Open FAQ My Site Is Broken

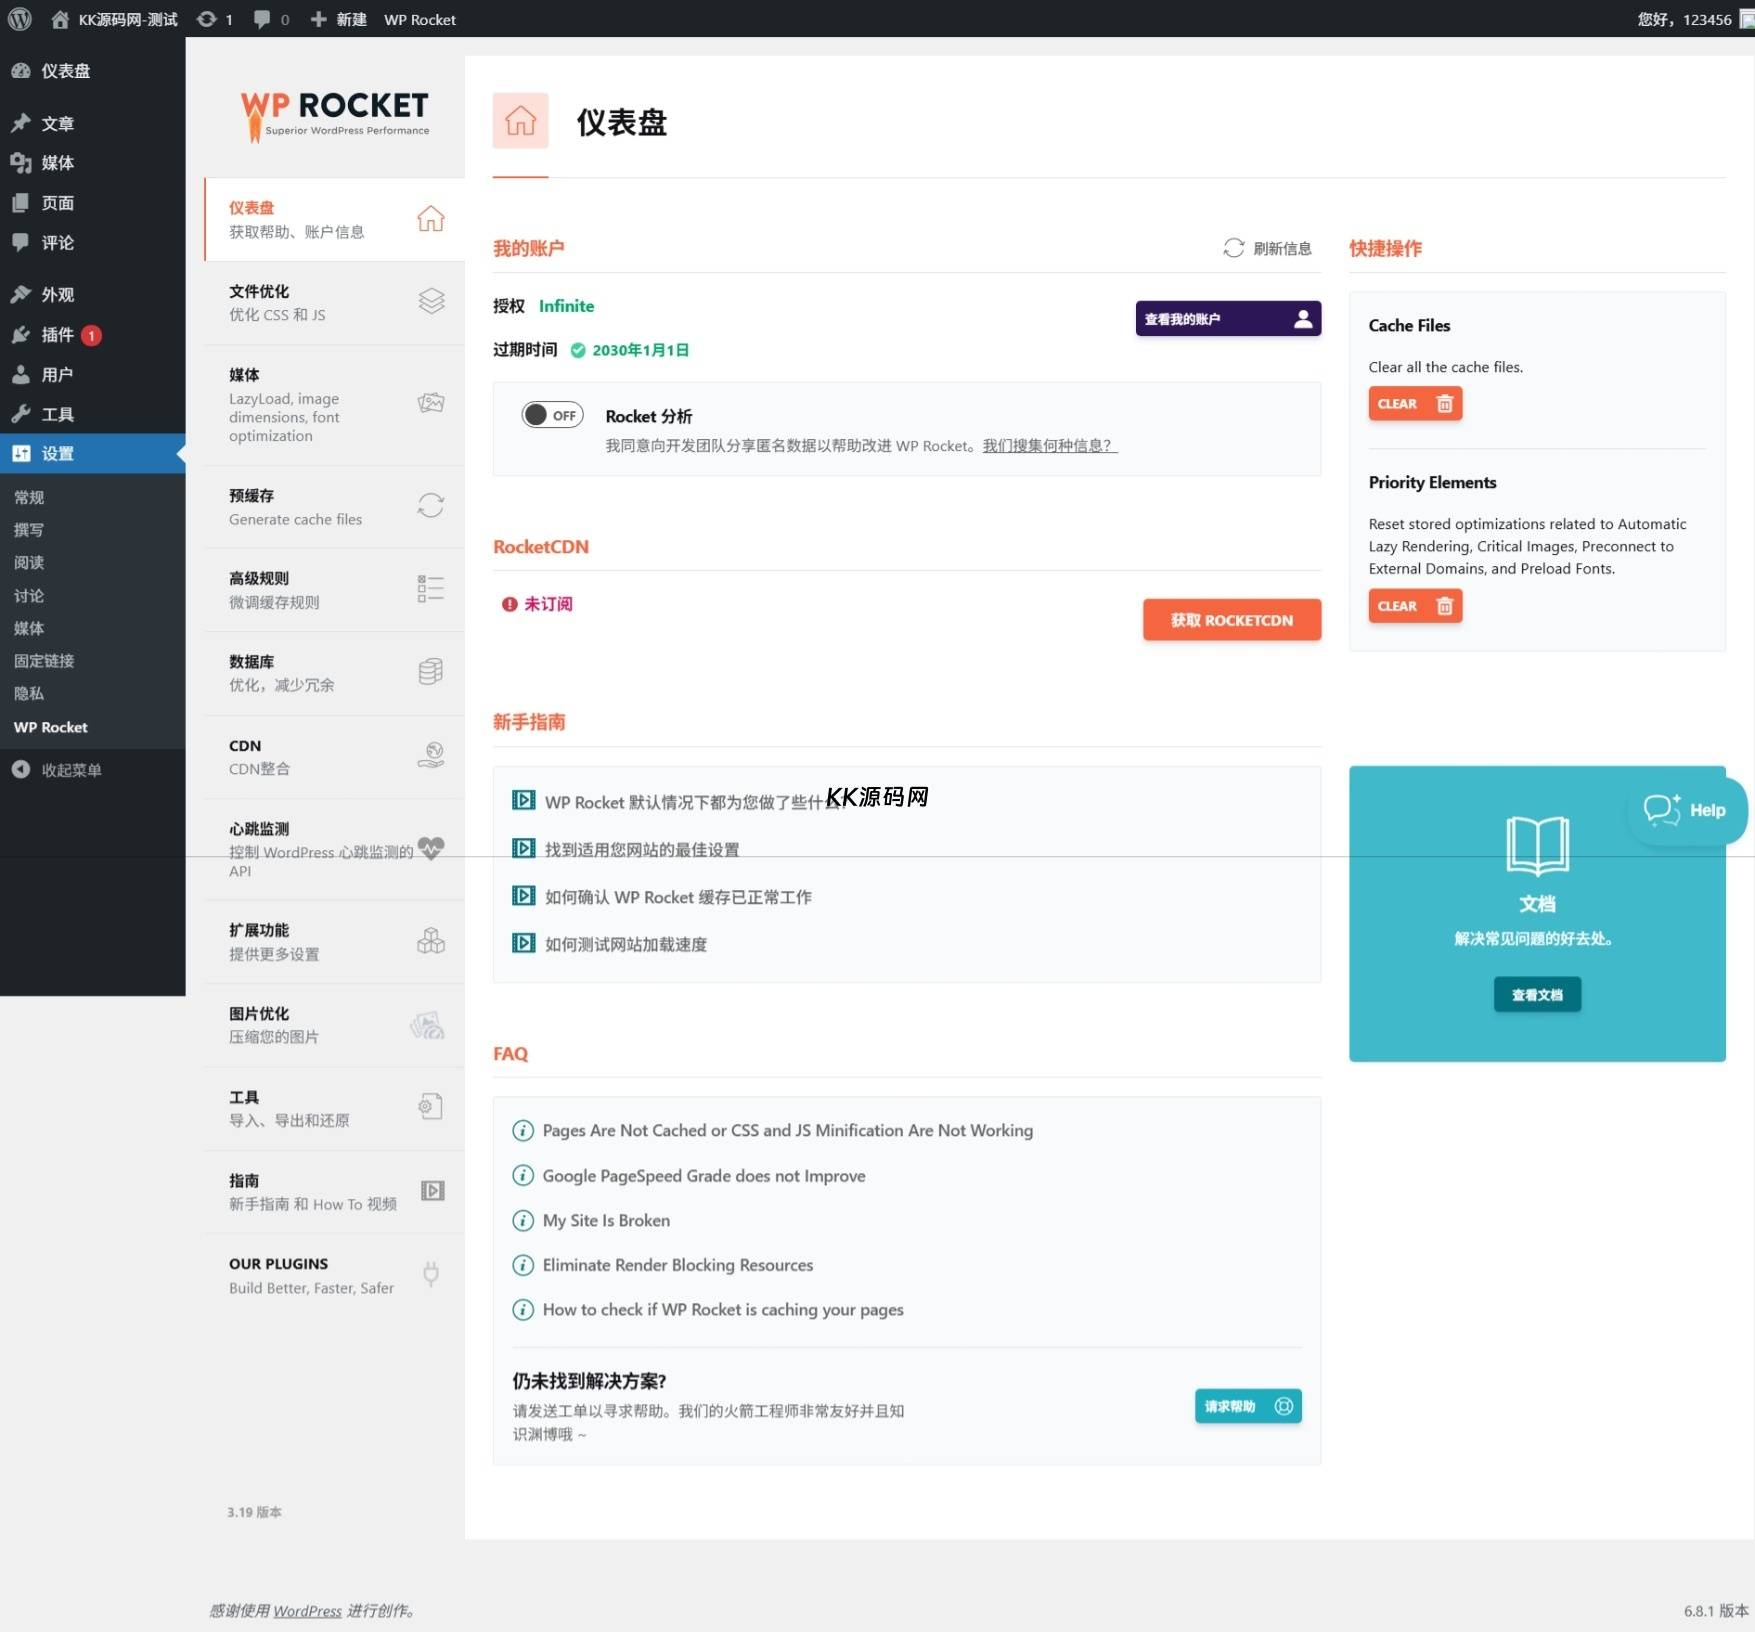(591, 1220)
